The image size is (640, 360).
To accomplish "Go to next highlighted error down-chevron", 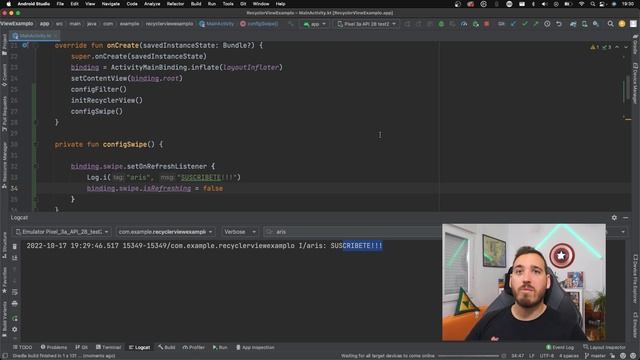I will coord(626,47).
